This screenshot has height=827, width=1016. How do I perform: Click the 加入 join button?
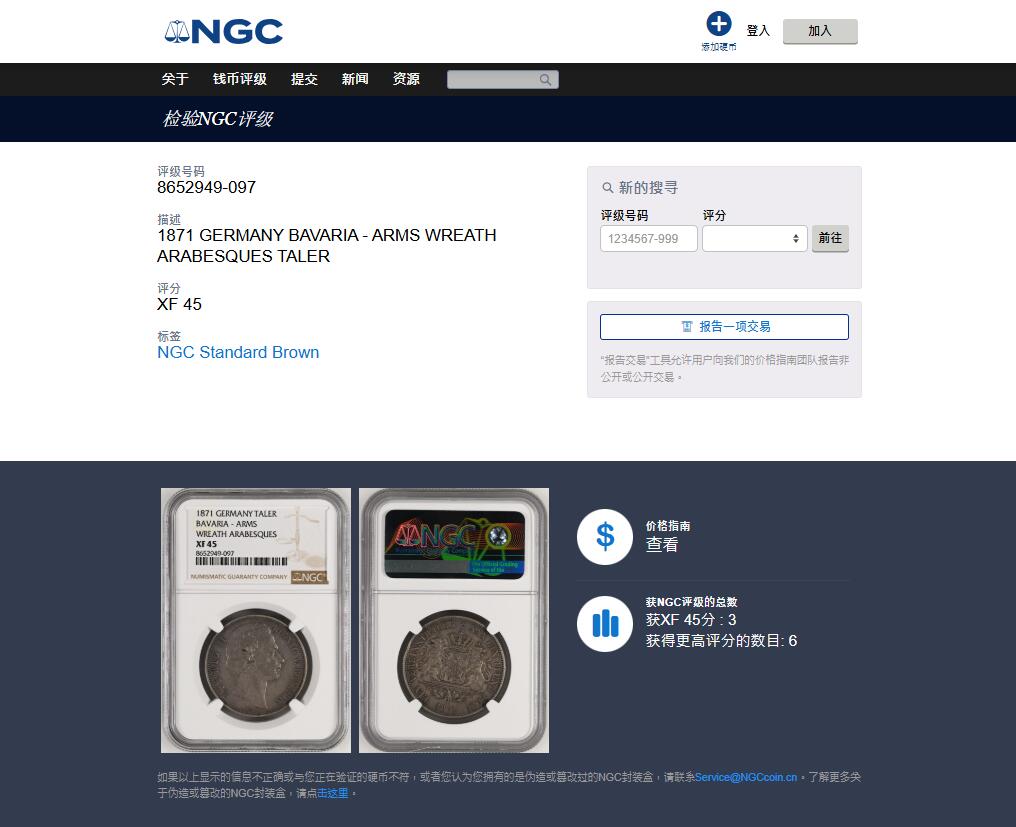(x=820, y=31)
